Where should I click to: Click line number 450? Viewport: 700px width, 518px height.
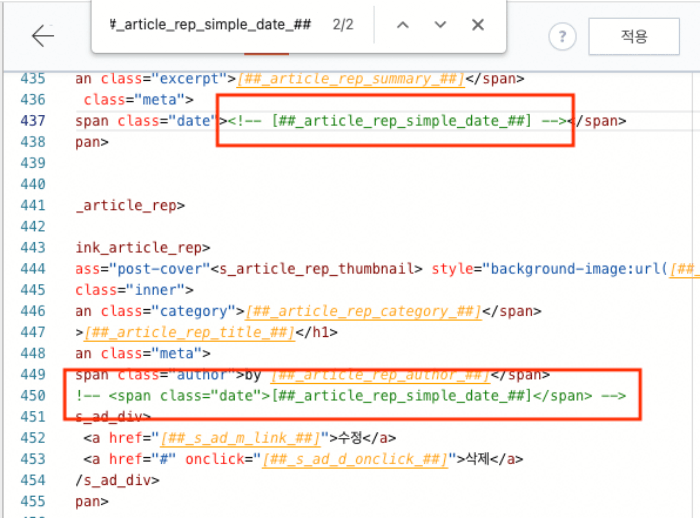[x=33, y=396]
